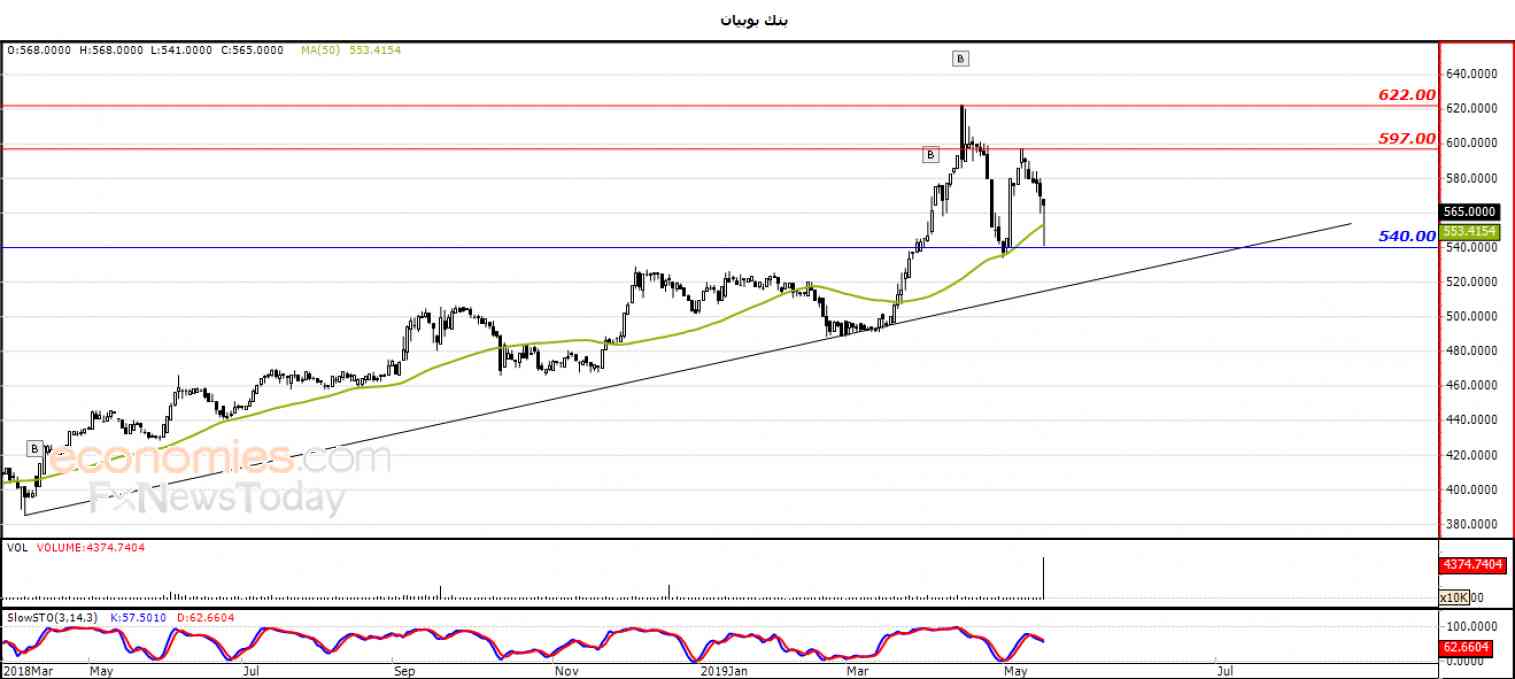Click the 440.0000 price axis label
Viewport: 1515px width, 679px height.
[x=1471, y=421]
